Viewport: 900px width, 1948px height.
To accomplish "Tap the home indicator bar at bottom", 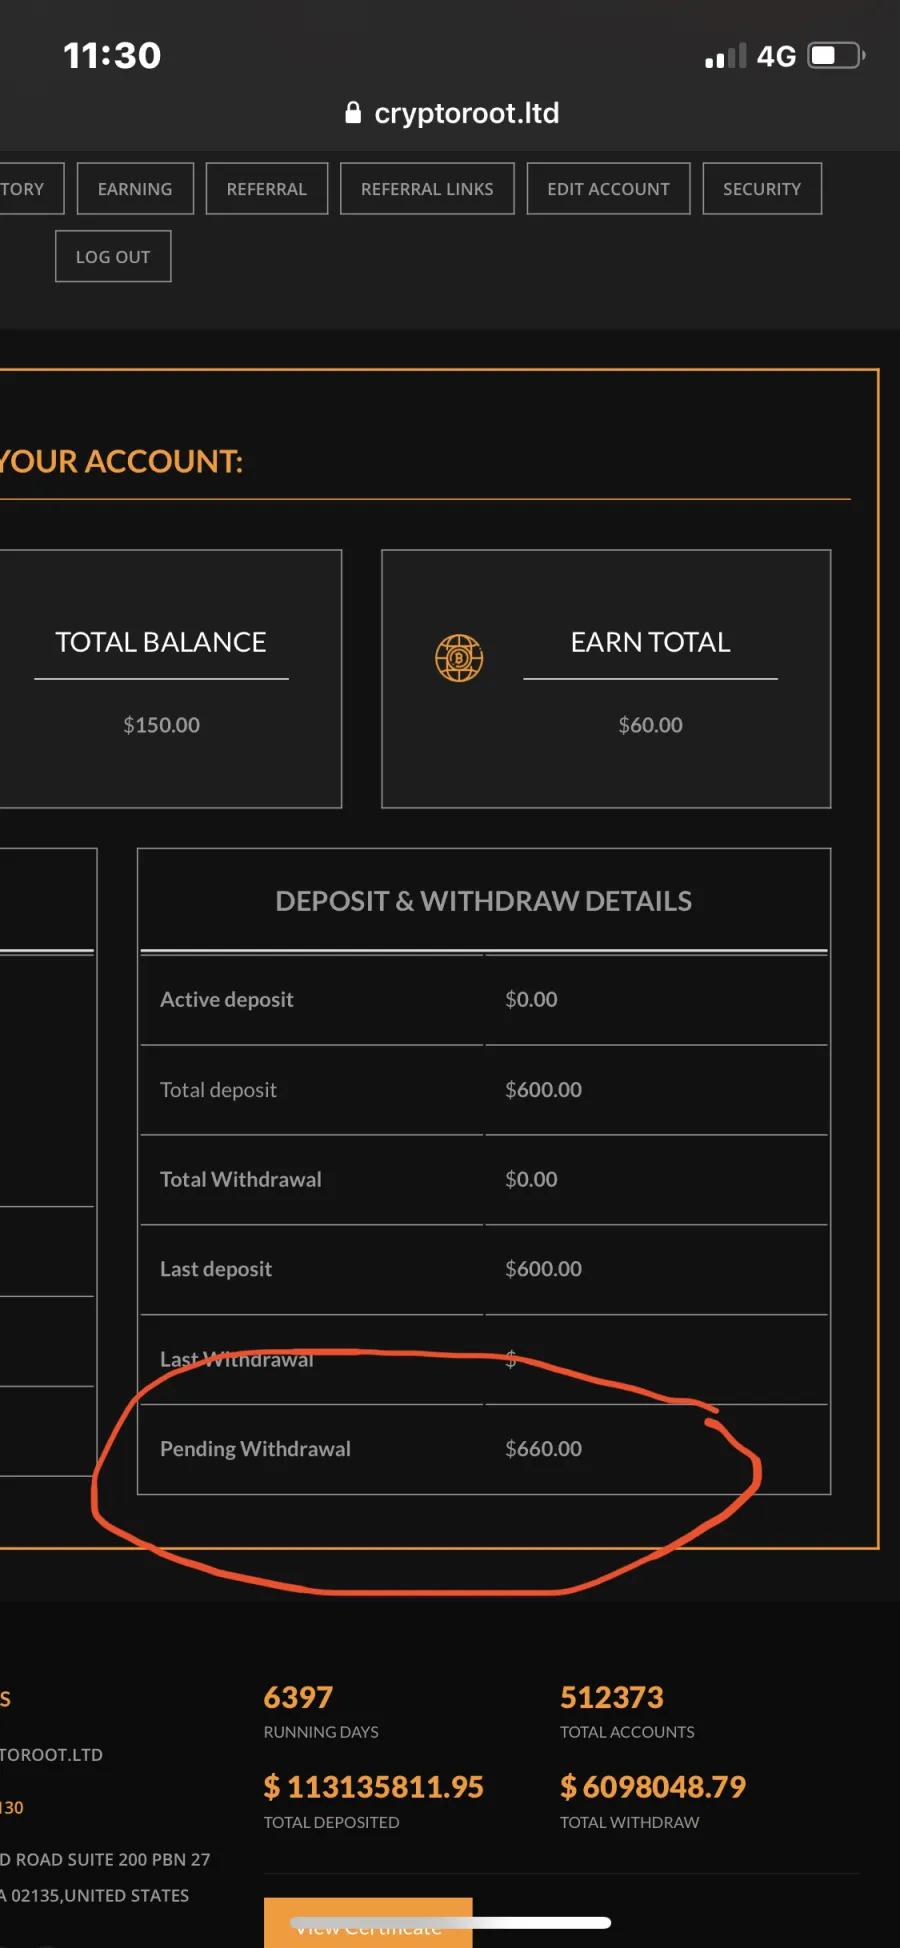I will 450,1922.
